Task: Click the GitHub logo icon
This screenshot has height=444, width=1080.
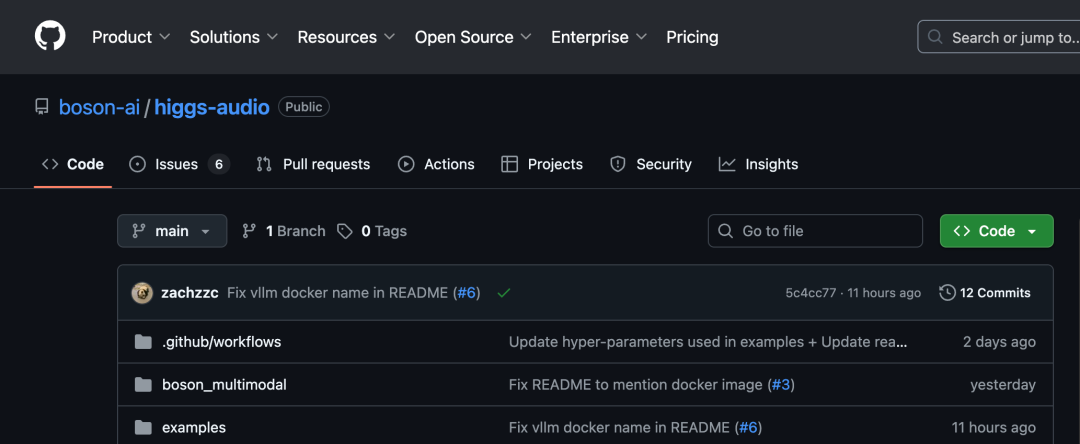Action: pos(50,37)
